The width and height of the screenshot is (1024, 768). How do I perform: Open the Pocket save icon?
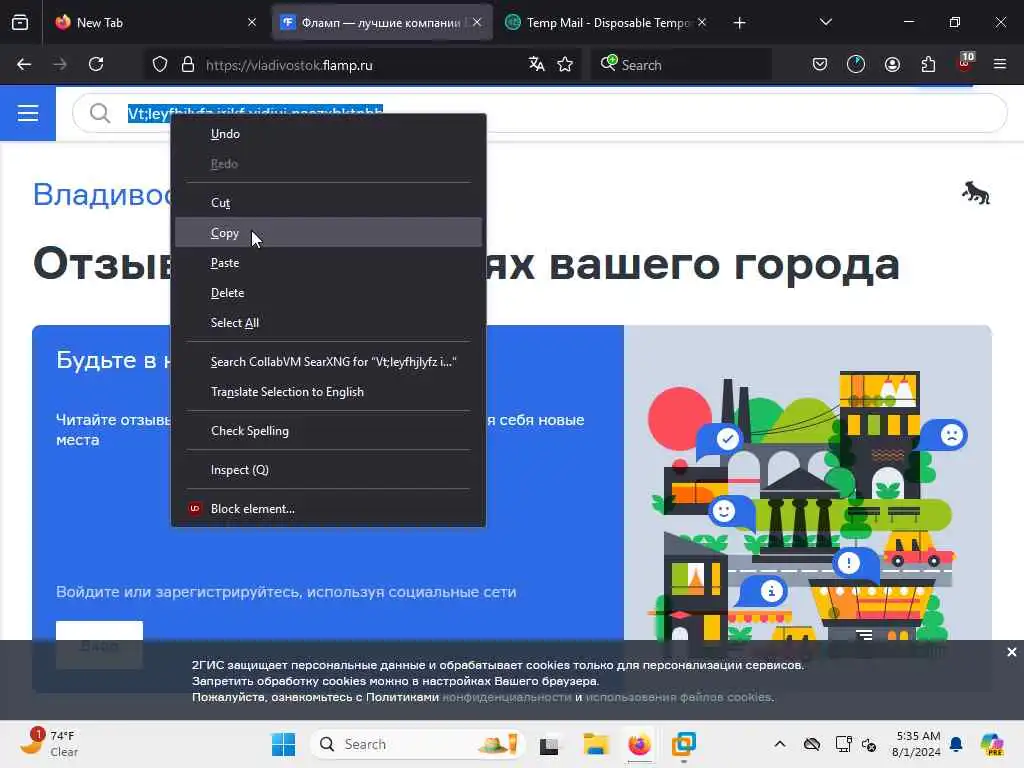[x=820, y=65]
